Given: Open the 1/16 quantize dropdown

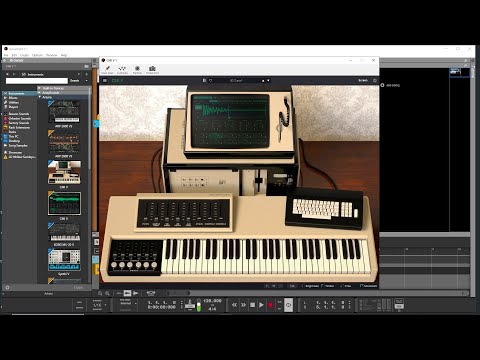Looking at the screenshot, I should pos(100,305).
